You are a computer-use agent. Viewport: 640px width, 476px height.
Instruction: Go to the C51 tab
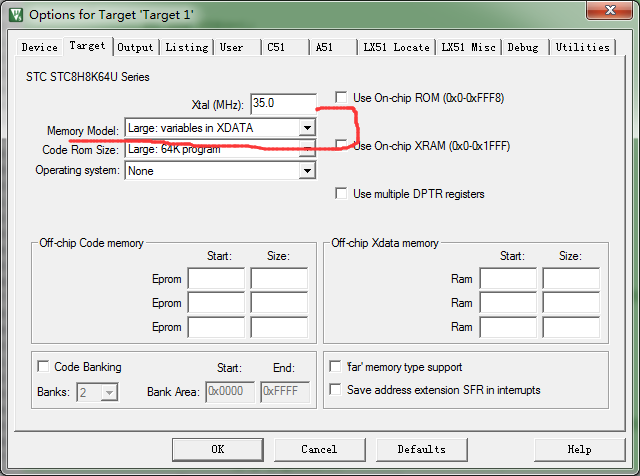click(284, 47)
